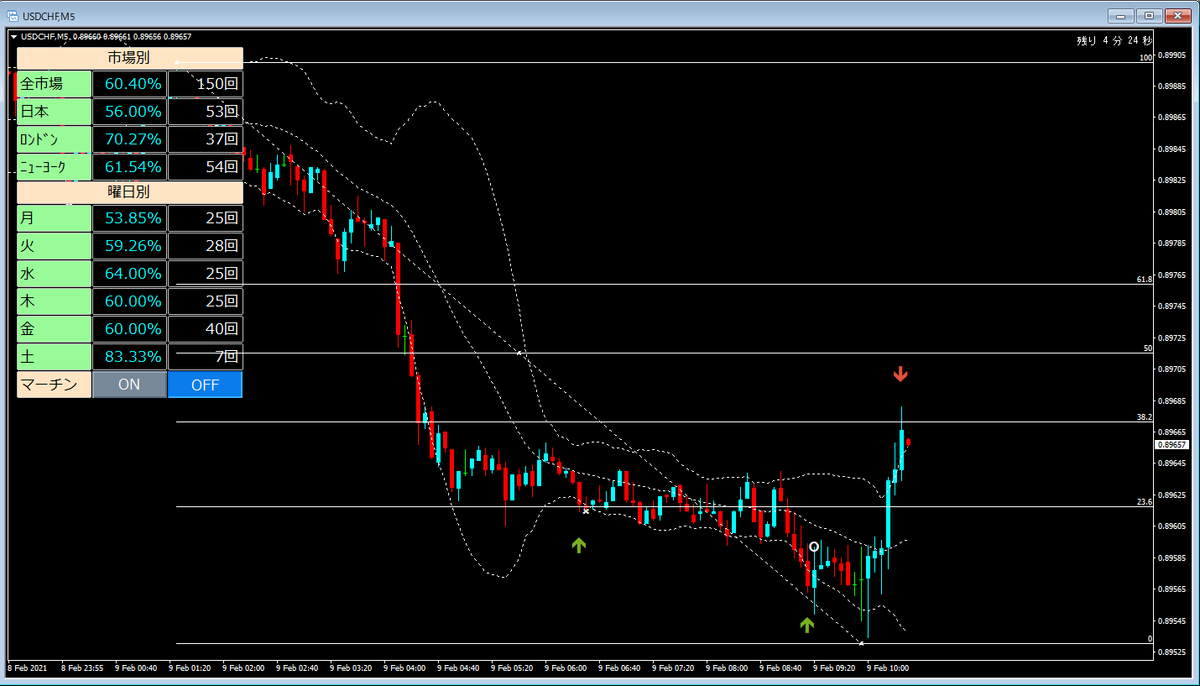Image resolution: width=1200 pixels, height=686 pixels.
Task: Click the 61.8 Fibonacci level label
Action: coord(1146,279)
